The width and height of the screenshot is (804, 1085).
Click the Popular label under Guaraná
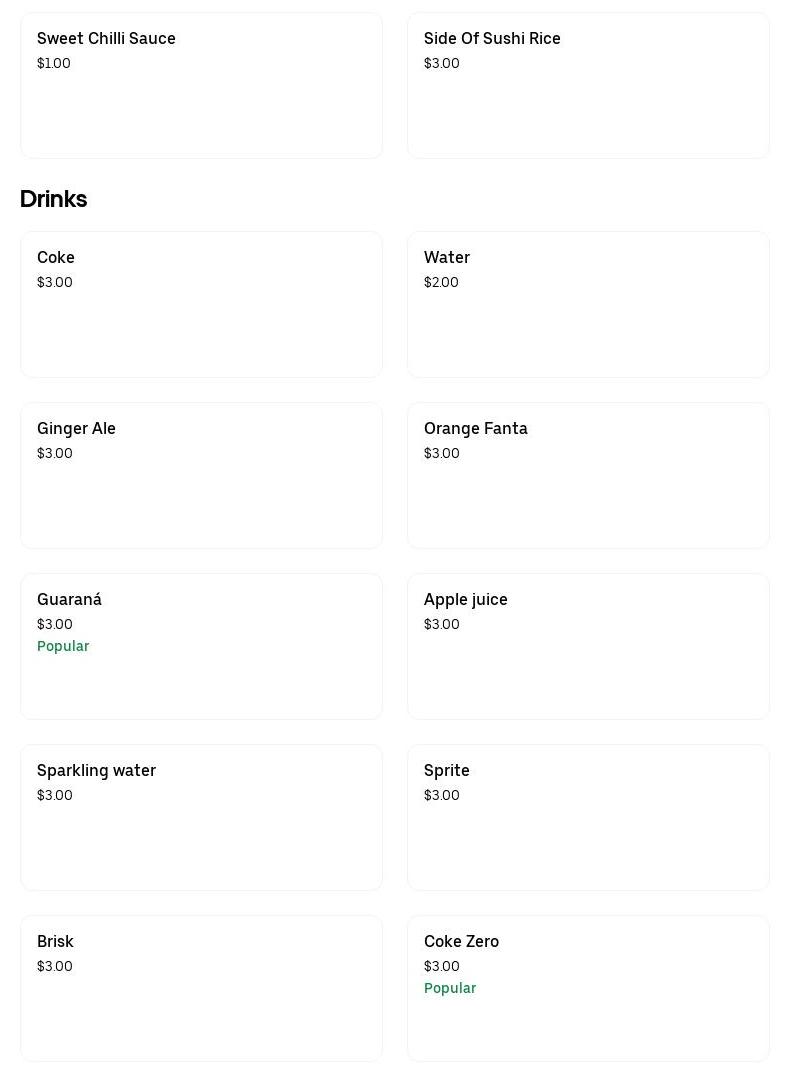point(63,646)
